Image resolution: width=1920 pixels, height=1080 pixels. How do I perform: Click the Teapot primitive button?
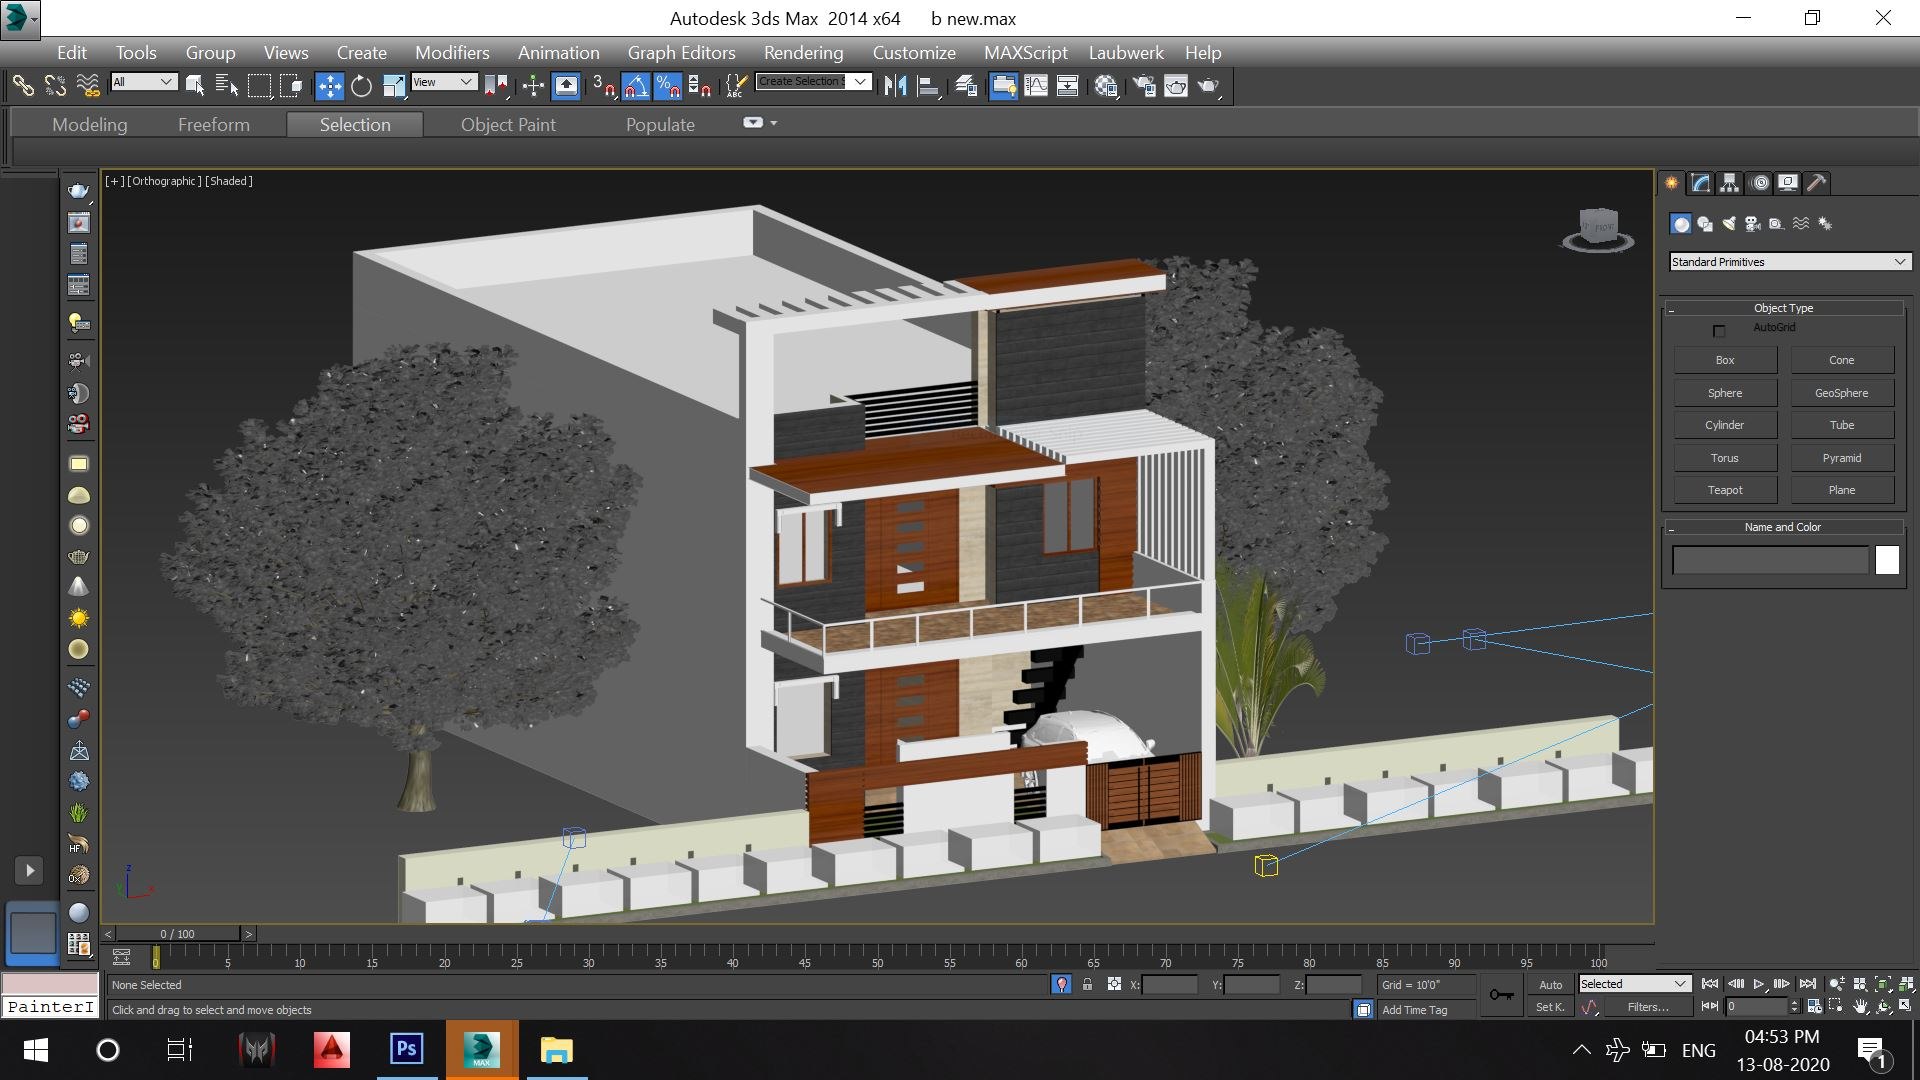[x=1725, y=490]
